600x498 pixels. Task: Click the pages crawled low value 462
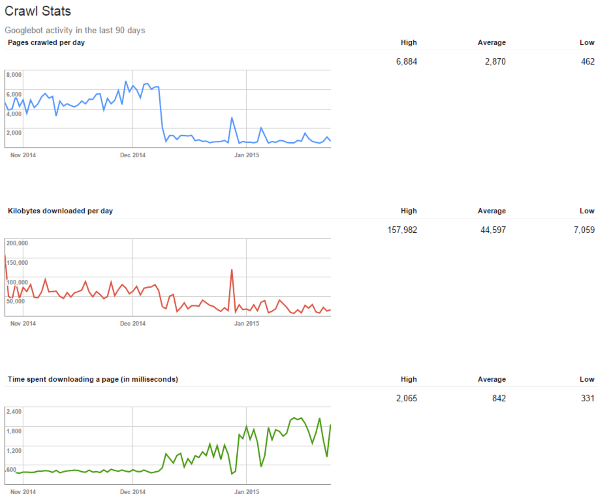pyautogui.click(x=588, y=62)
